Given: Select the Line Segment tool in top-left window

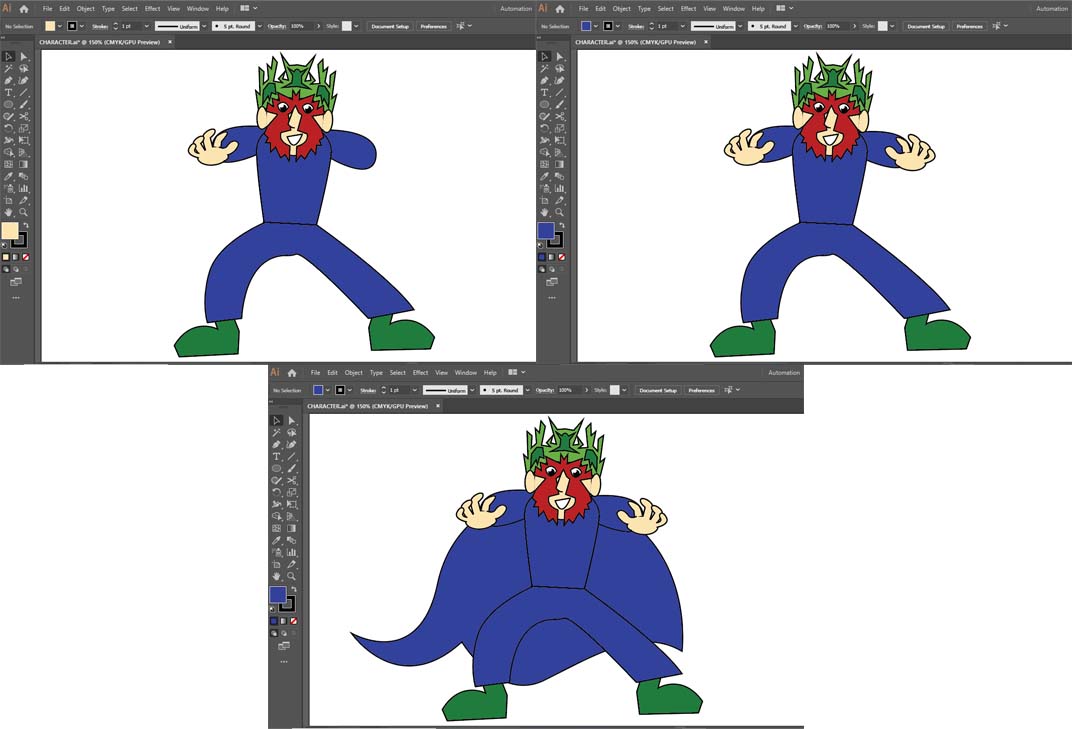Looking at the screenshot, I should (x=23, y=92).
